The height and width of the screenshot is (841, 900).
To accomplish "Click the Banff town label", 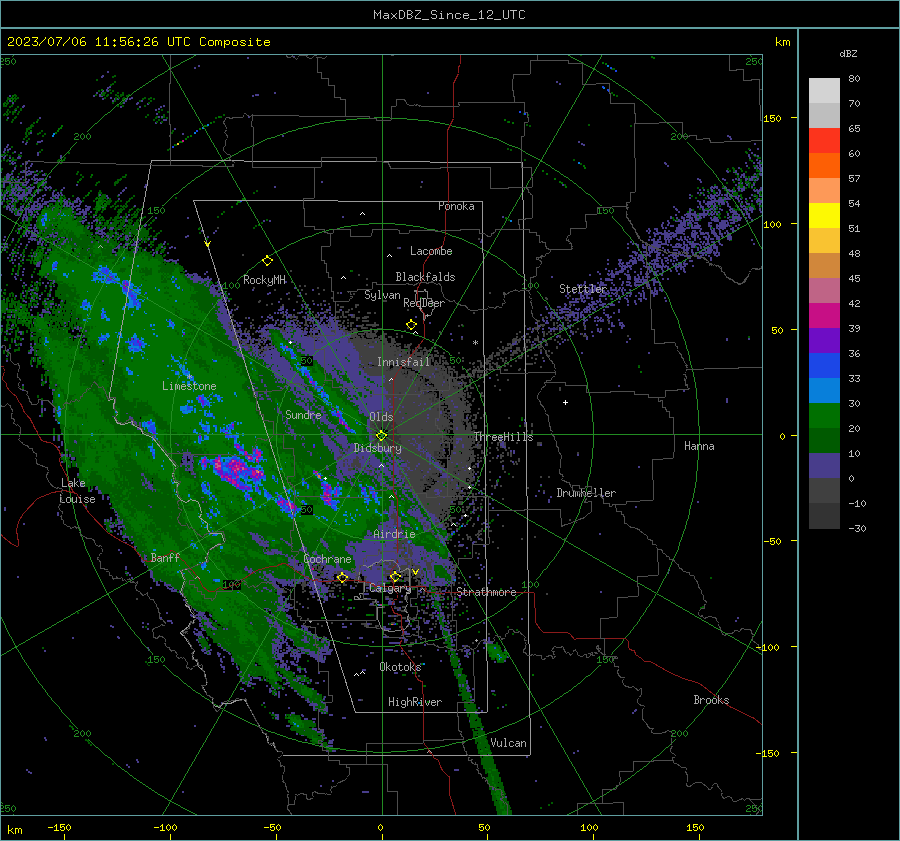I will click(165, 557).
